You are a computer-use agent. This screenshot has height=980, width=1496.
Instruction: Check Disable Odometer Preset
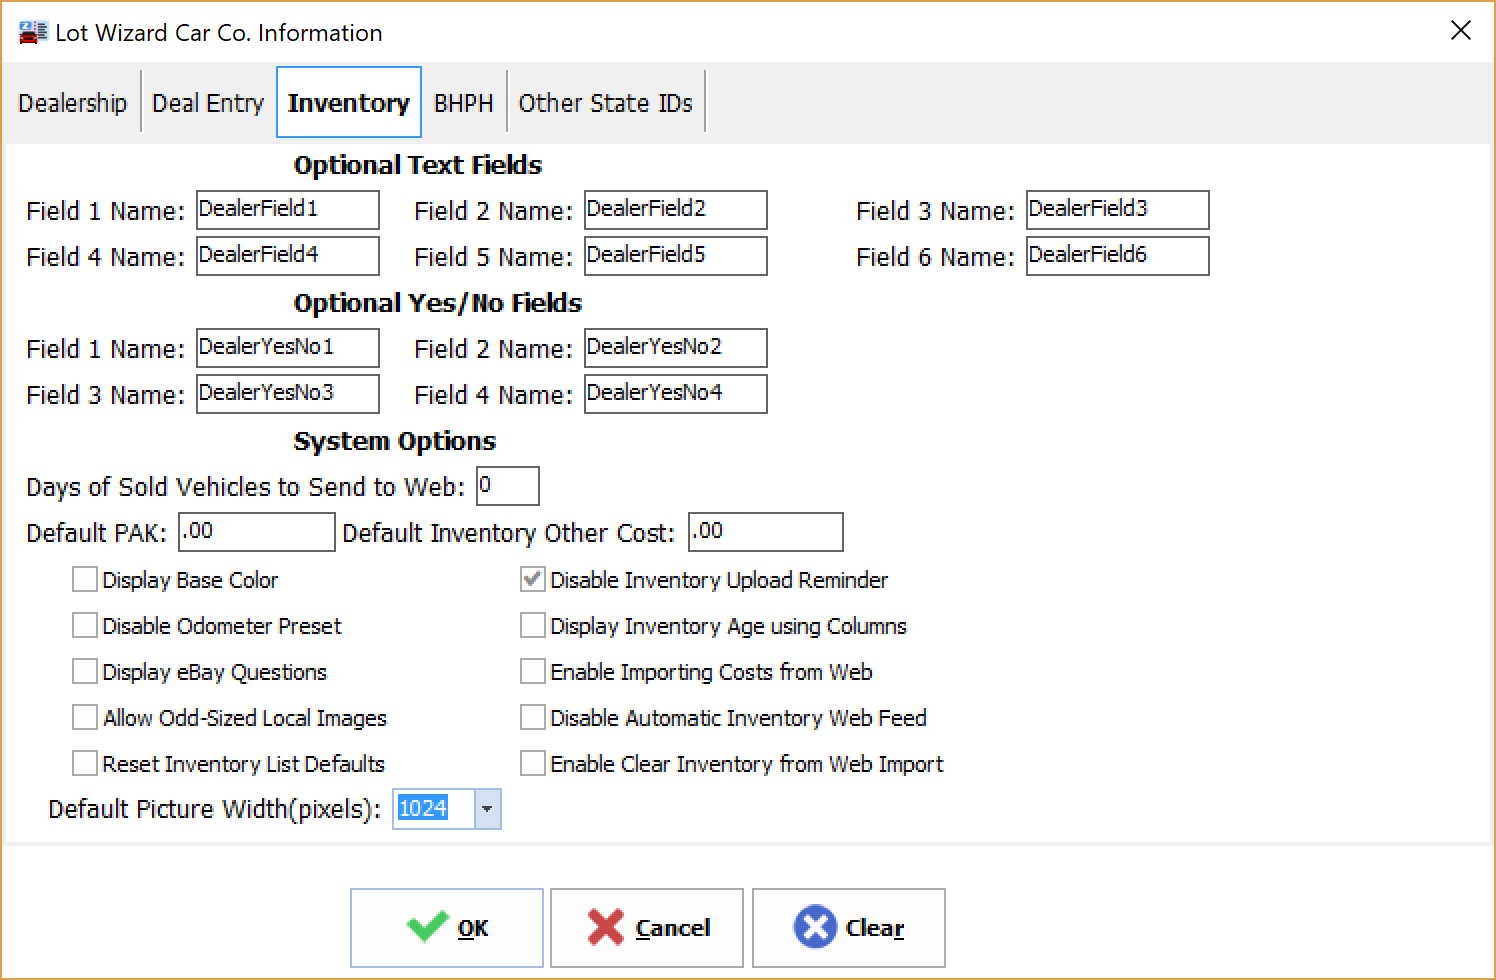click(85, 625)
